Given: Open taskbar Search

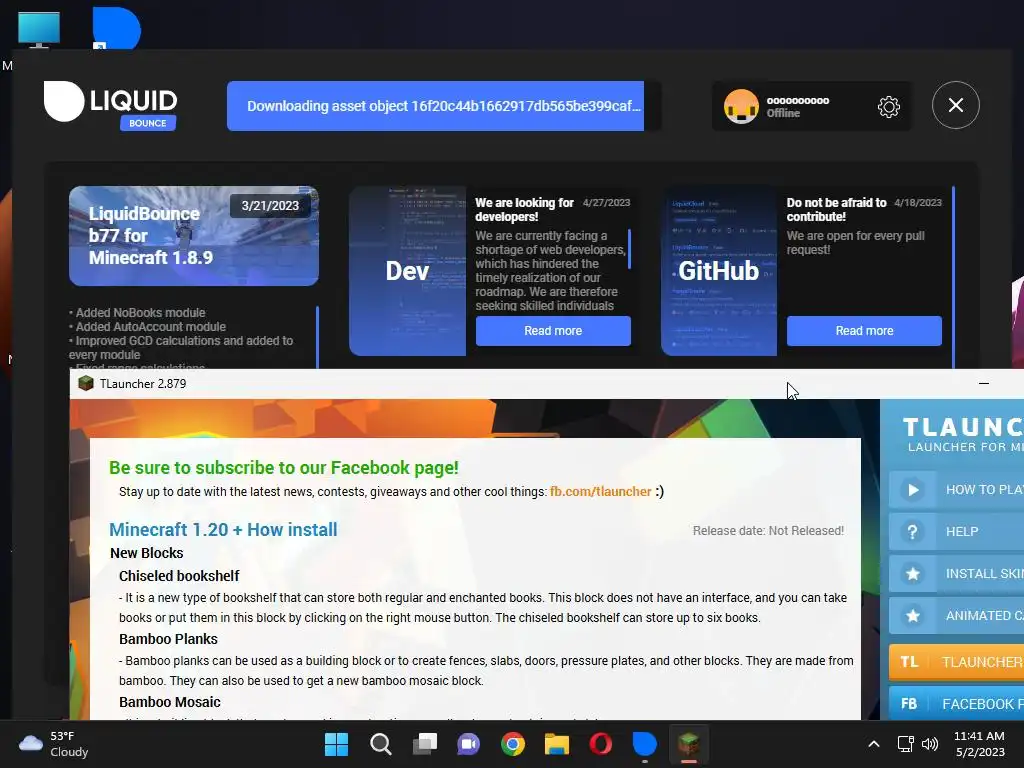Looking at the screenshot, I should (x=381, y=744).
